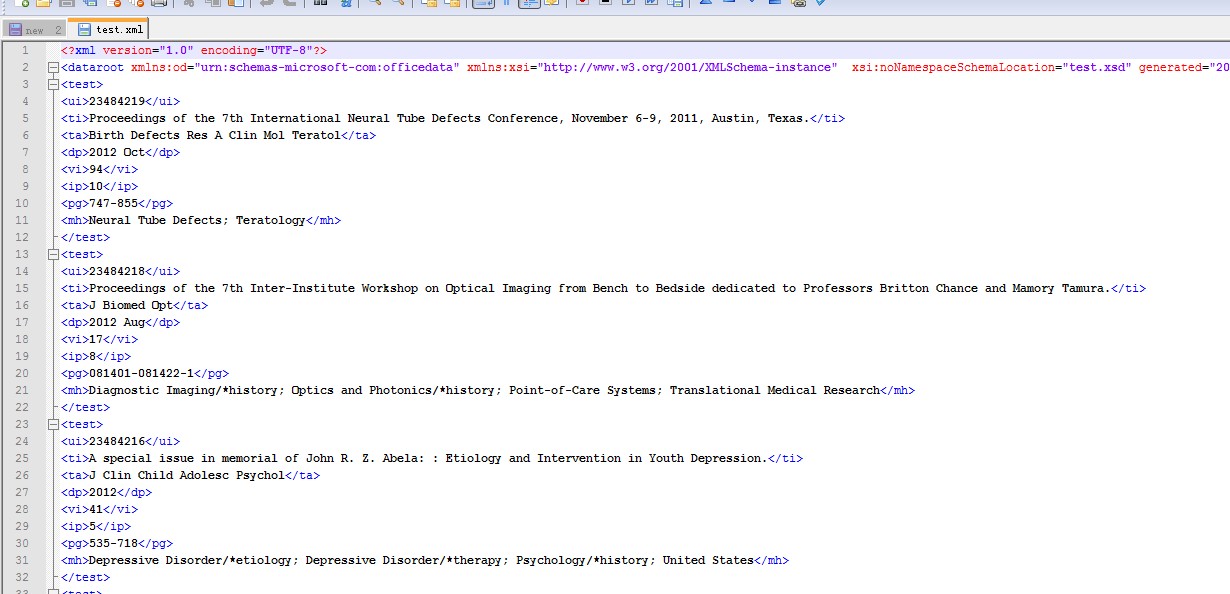Click the vi value 41

pyautogui.click(x=96, y=509)
